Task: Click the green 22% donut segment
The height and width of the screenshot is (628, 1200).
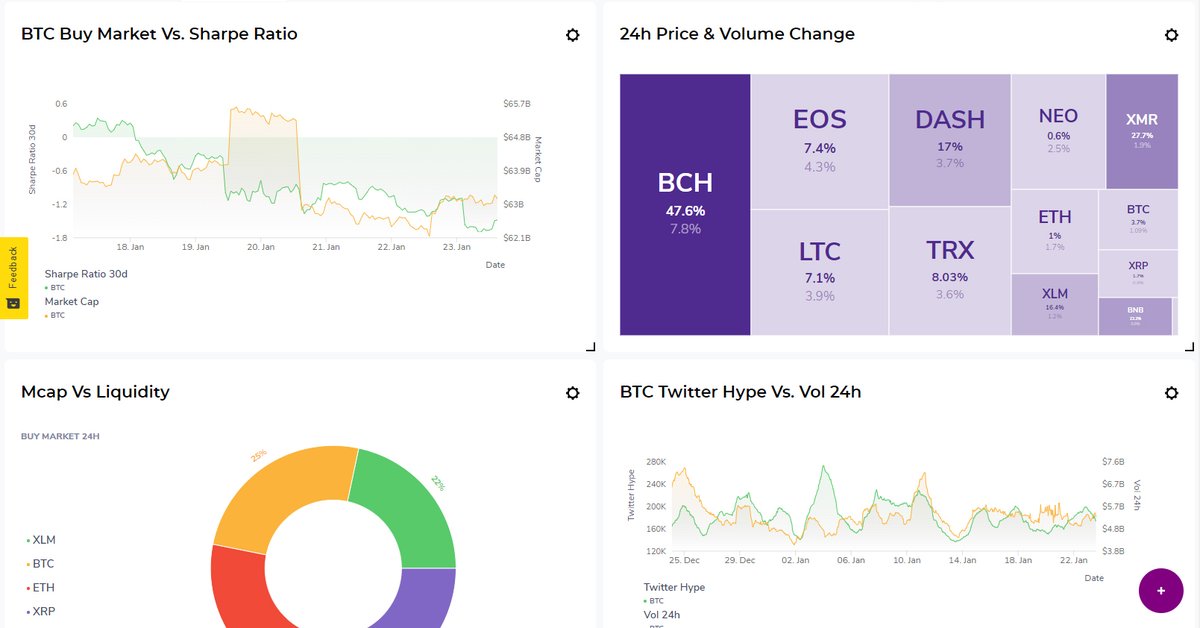Action: tap(408, 502)
